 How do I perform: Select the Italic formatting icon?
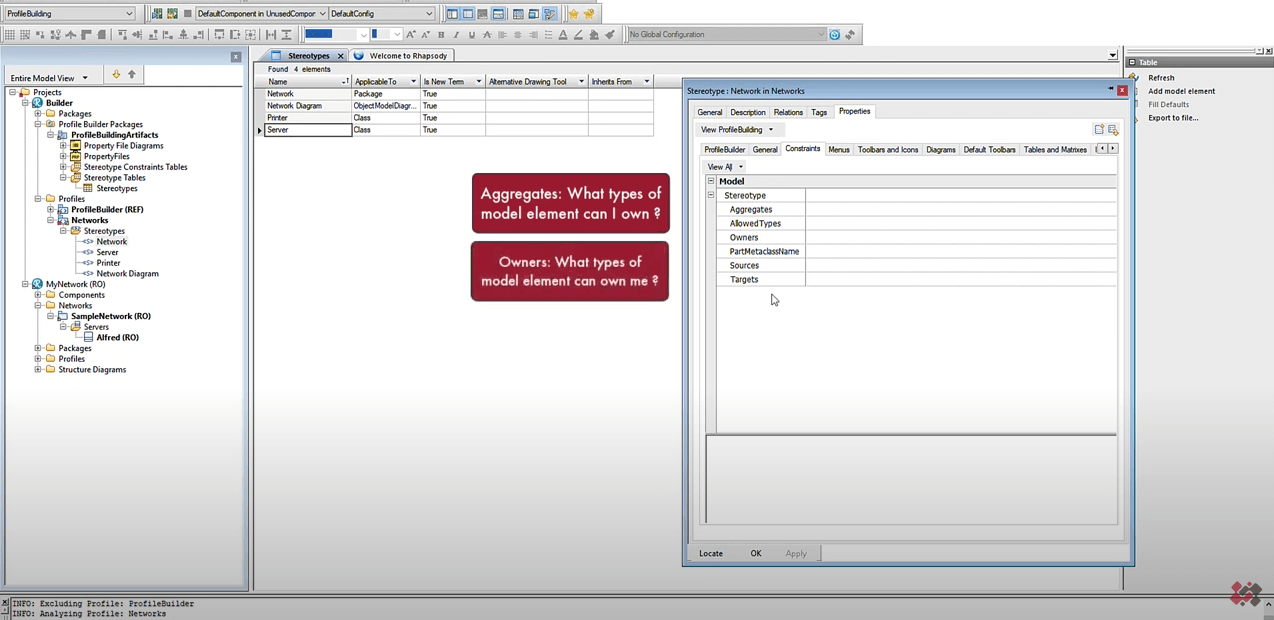pyautogui.click(x=456, y=34)
